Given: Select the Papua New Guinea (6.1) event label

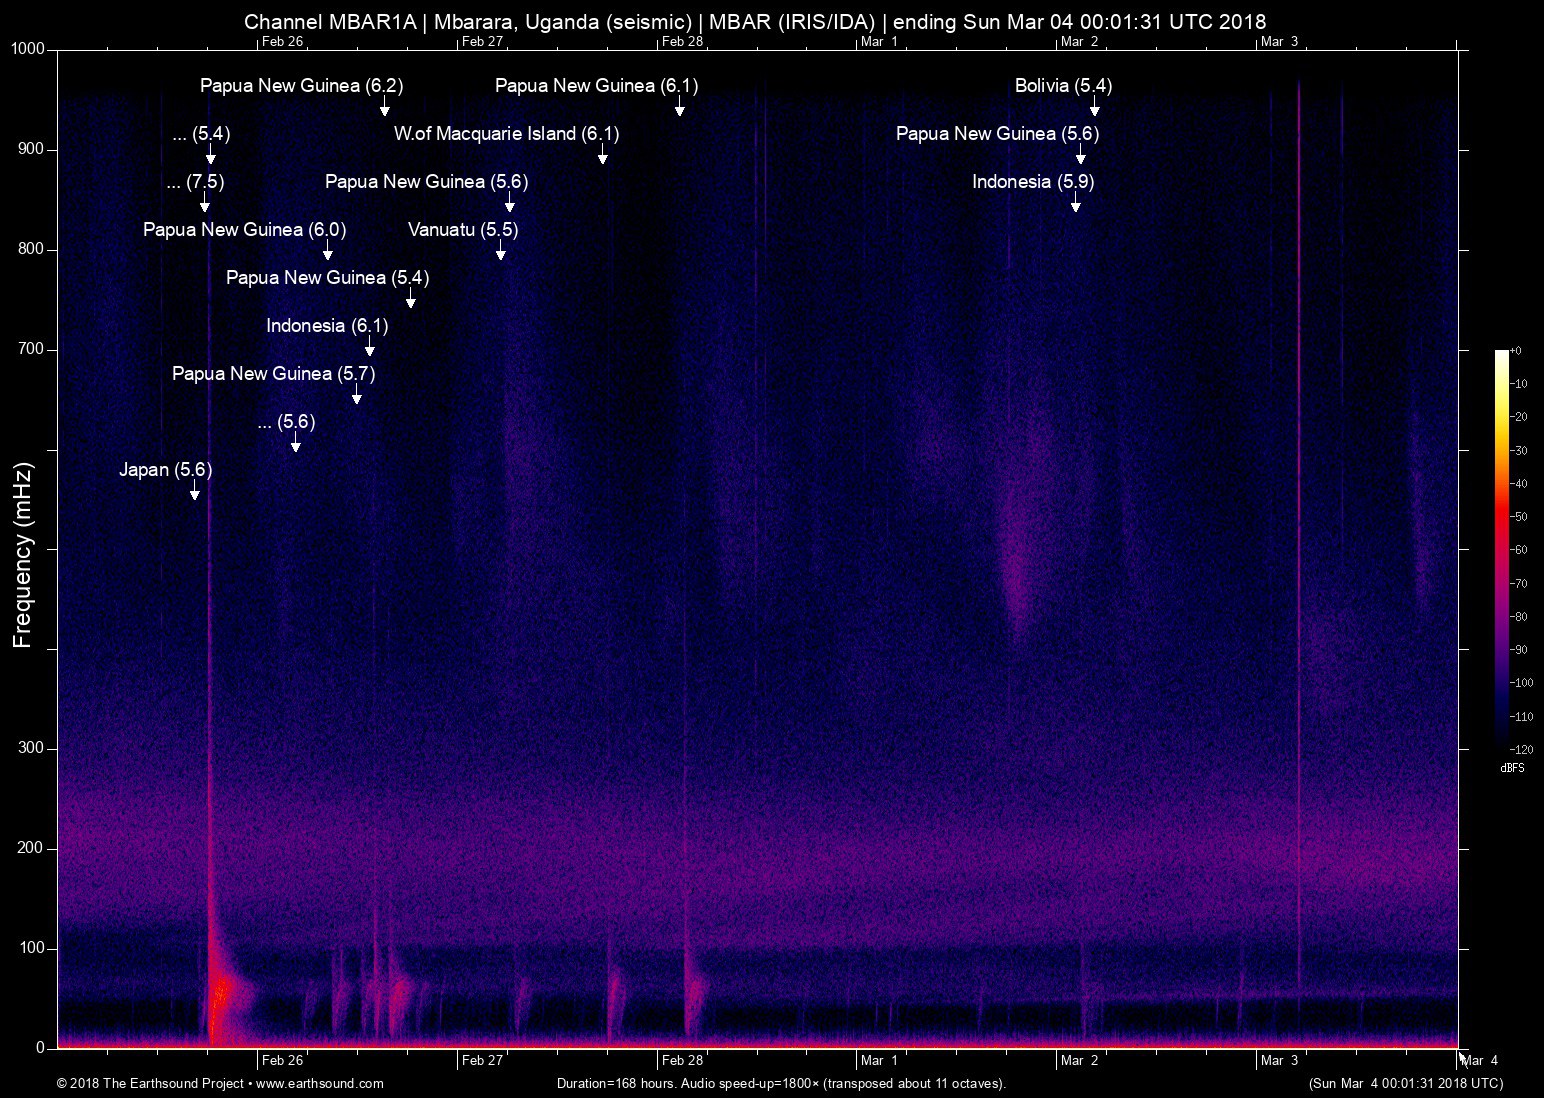Looking at the screenshot, I should 596,86.
